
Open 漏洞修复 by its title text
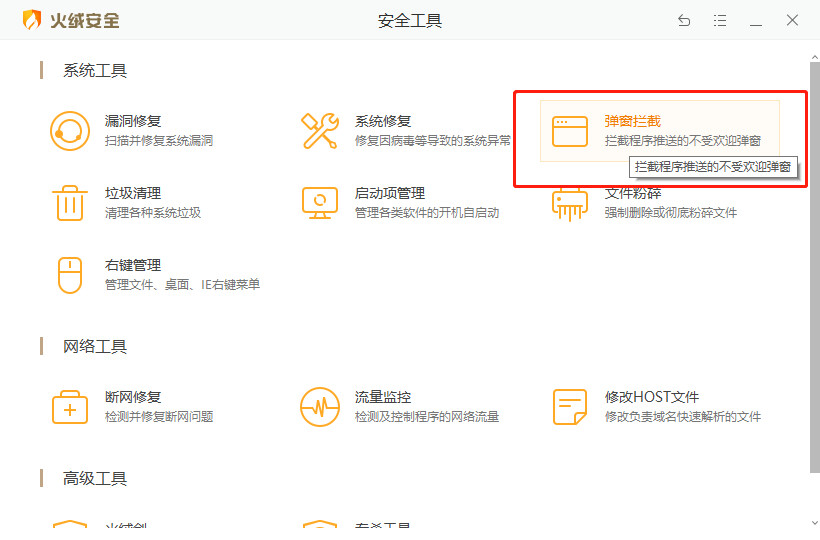click(133, 121)
